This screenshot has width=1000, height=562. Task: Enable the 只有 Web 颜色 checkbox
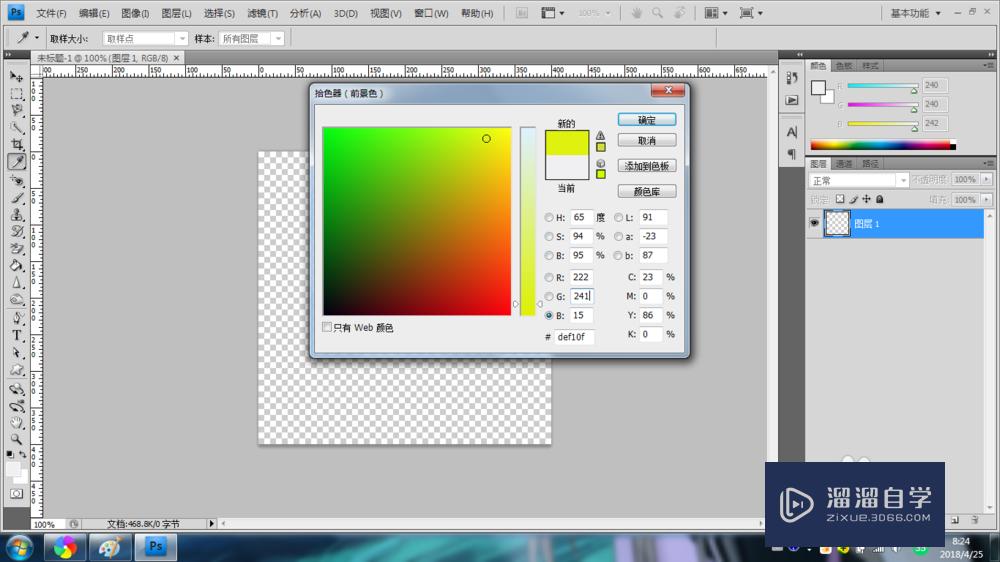[x=327, y=327]
